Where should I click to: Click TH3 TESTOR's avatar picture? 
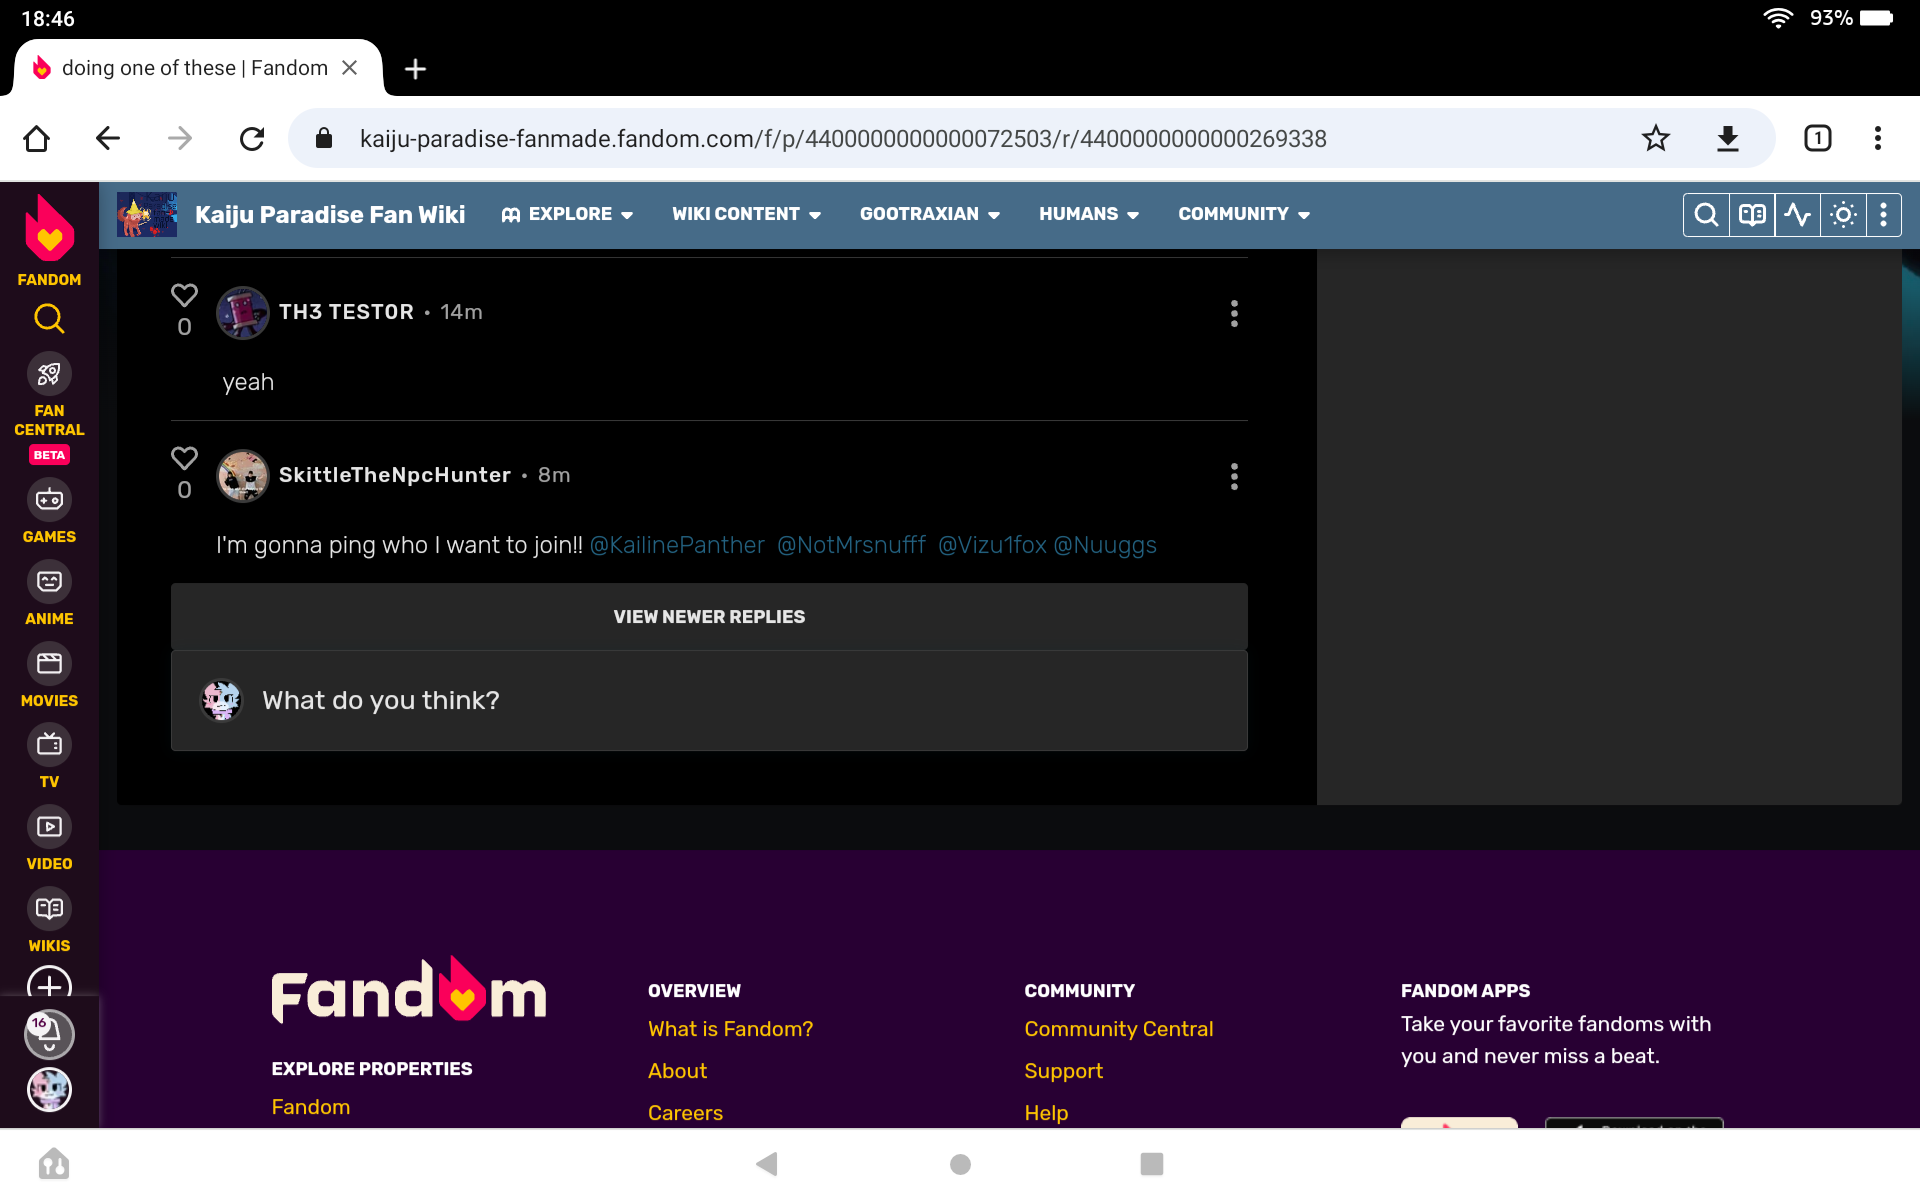pos(243,313)
